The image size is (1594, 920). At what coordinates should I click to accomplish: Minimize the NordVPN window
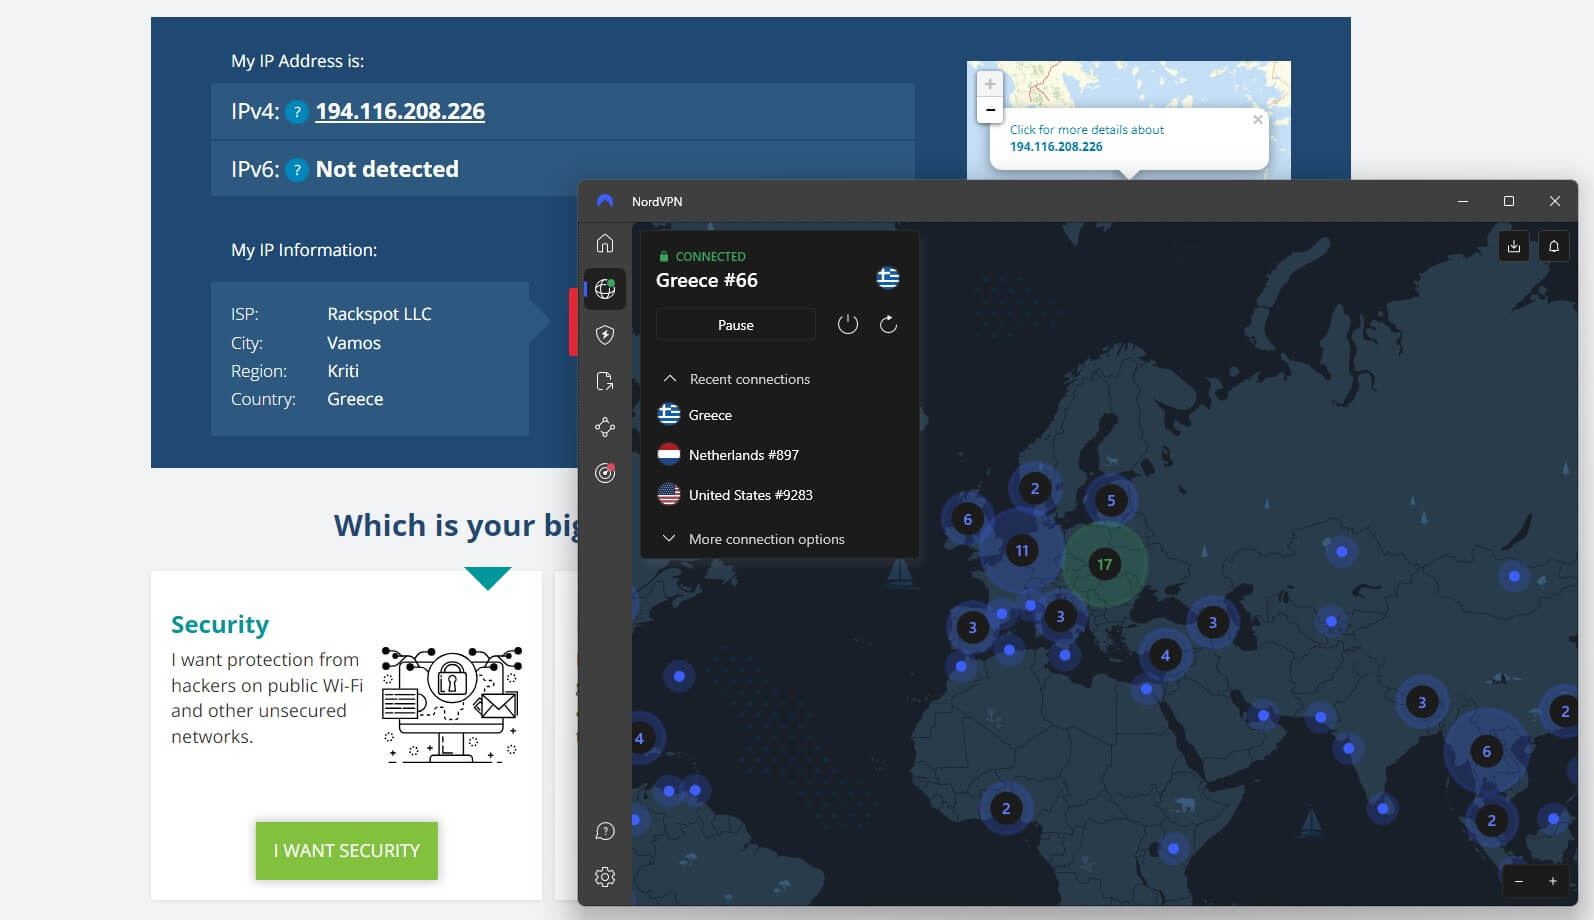pos(1463,201)
